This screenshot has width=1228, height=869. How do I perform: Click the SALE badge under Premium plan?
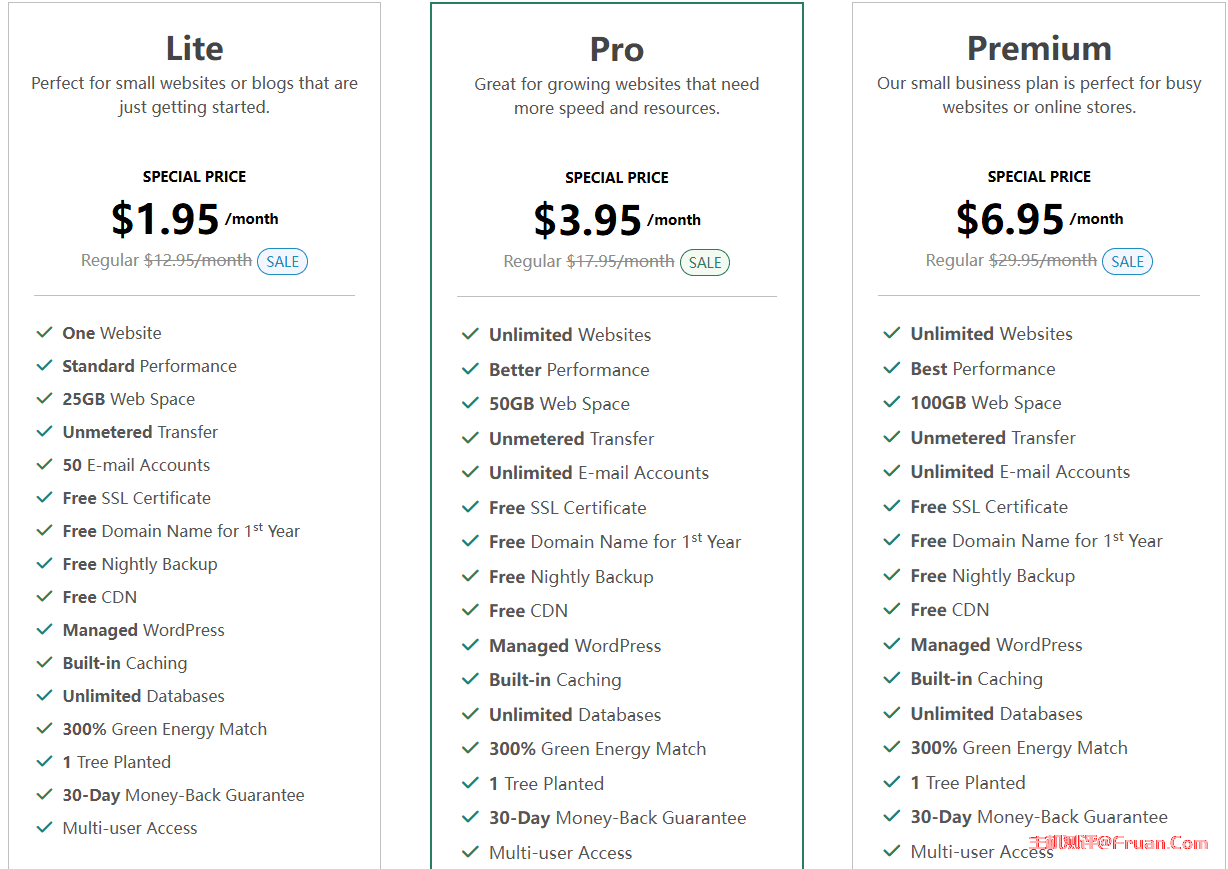(x=1127, y=261)
